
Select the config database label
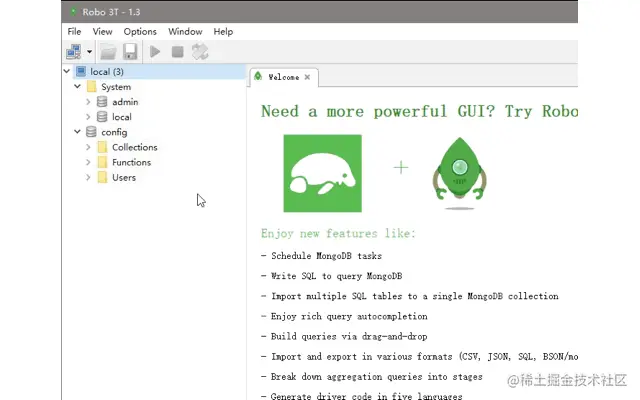(114, 132)
